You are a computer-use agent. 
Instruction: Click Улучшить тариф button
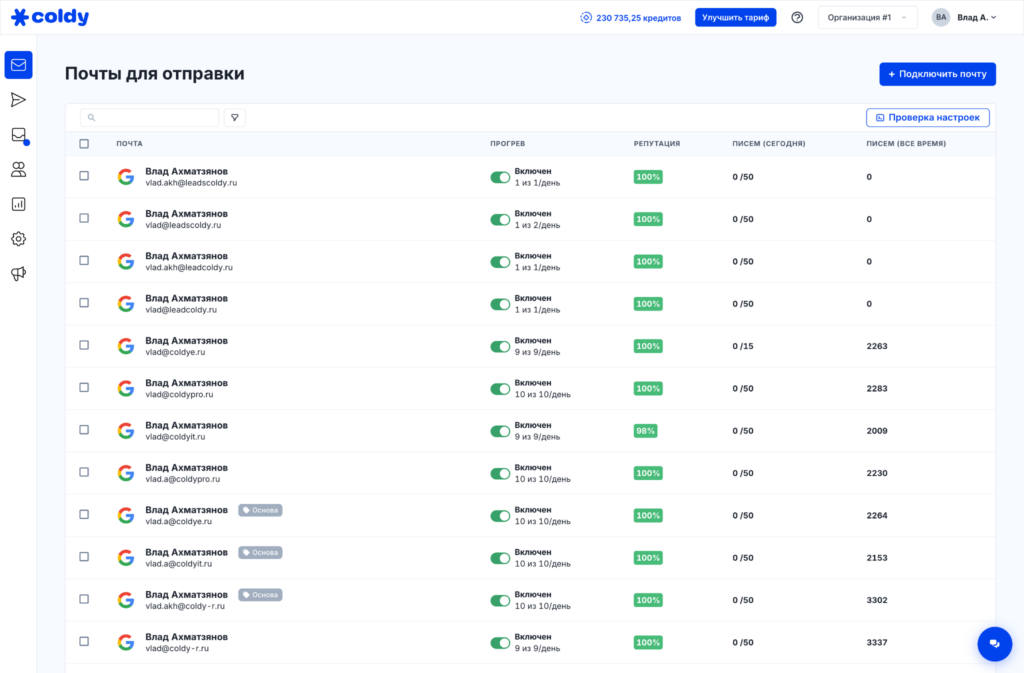[x=735, y=18]
